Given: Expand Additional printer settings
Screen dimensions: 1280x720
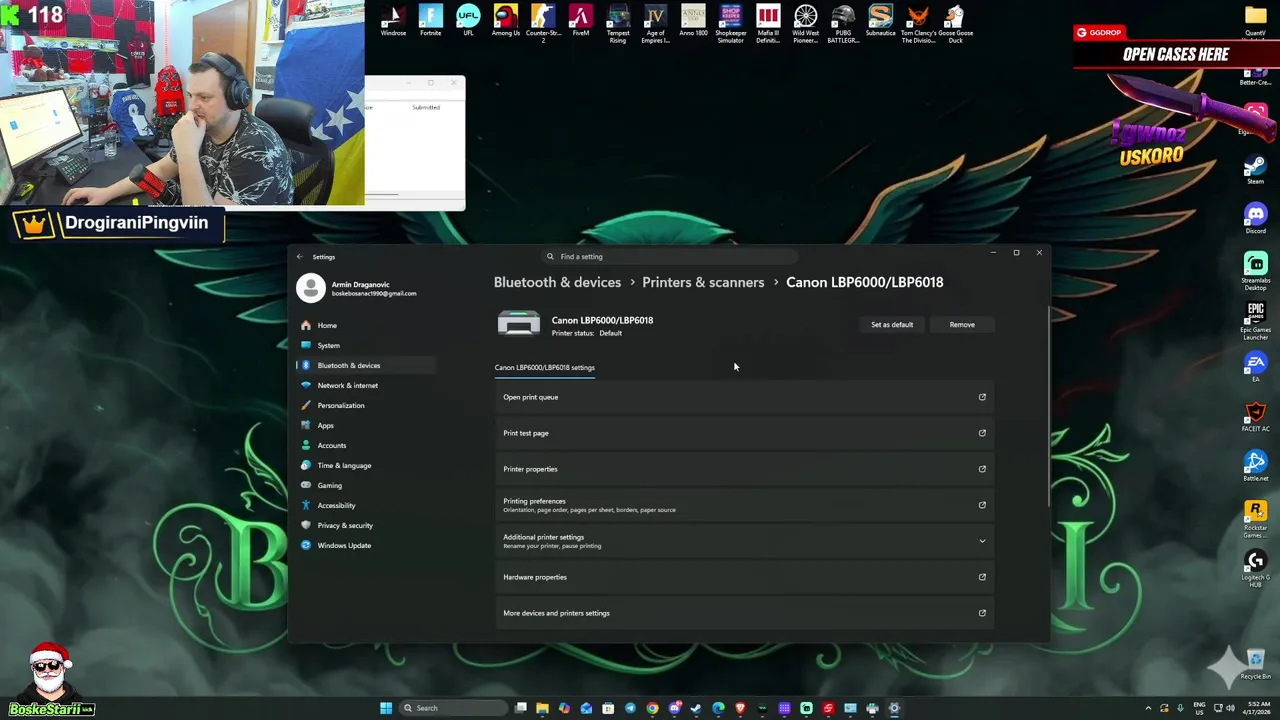Looking at the screenshot, I should tap(744, 541).
